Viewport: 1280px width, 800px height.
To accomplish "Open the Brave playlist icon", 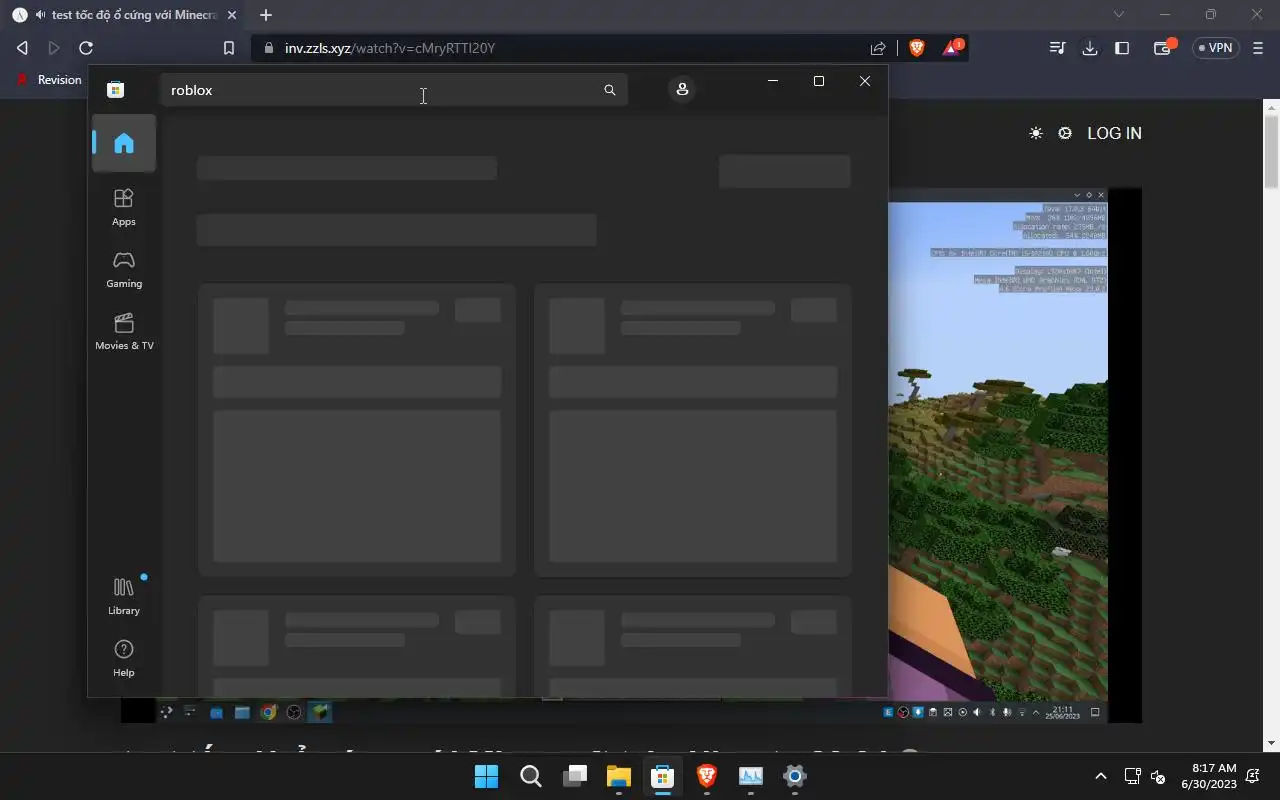I will (1057, 48).
